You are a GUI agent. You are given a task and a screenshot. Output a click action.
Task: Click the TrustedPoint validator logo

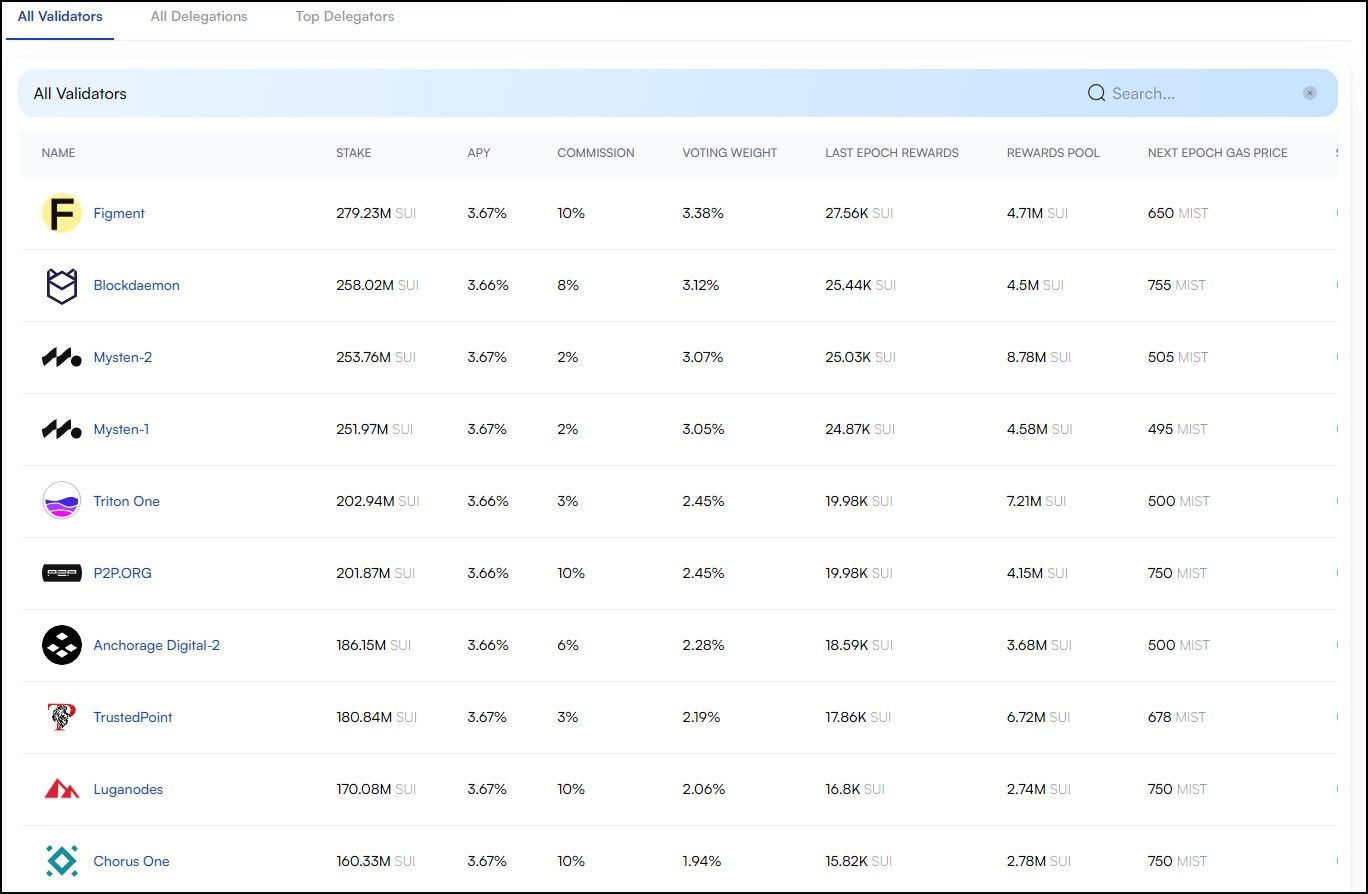61,717
